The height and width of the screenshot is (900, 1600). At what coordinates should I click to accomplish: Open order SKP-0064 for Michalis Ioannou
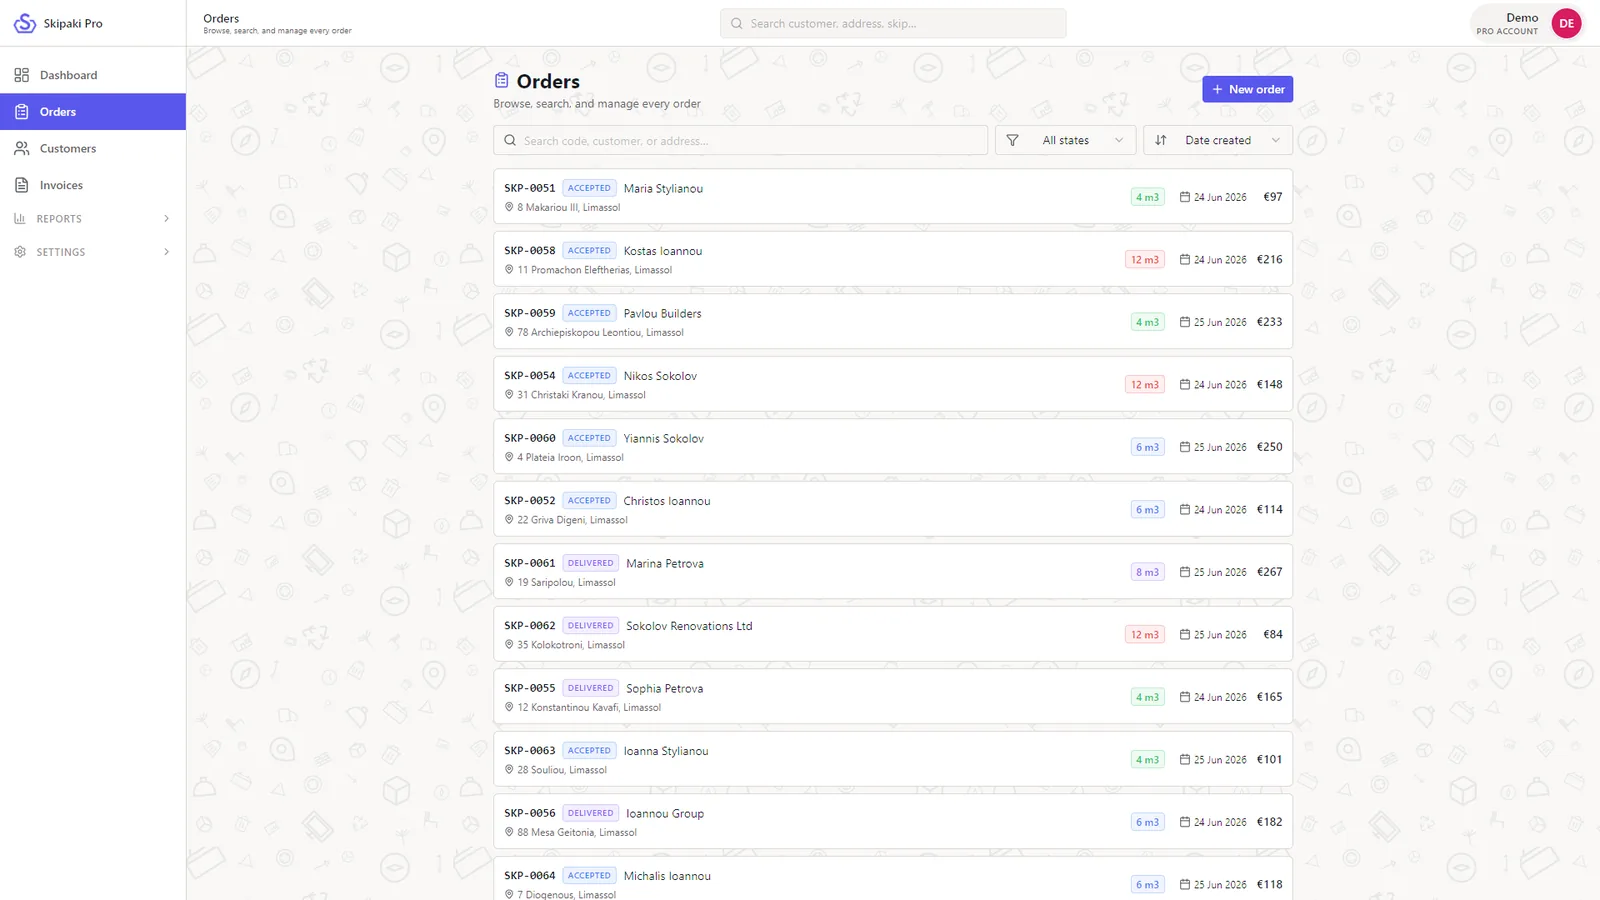pyautogui.click(x=893, y=878)
